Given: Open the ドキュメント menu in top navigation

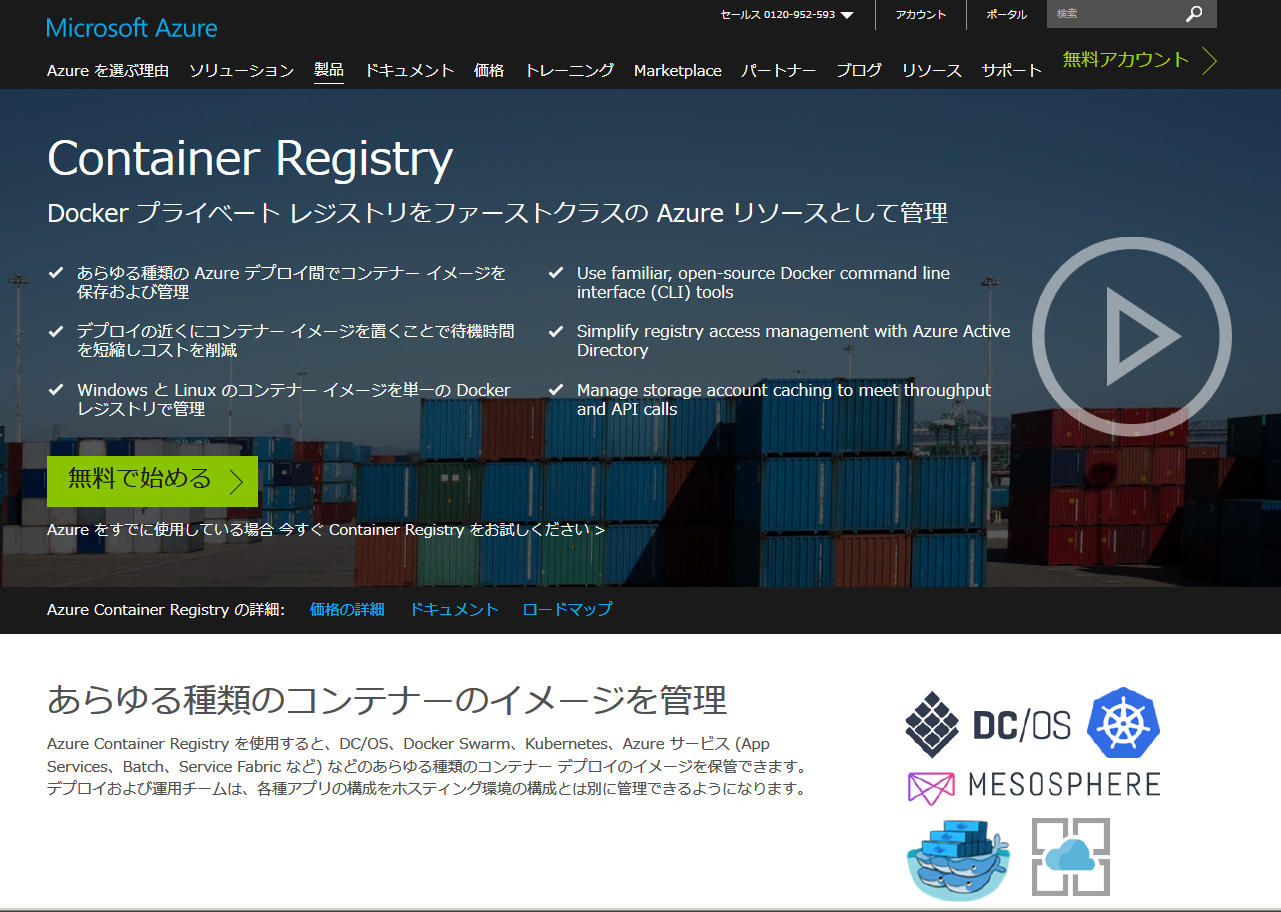Looking at the screenshot, I should point(409,70).
